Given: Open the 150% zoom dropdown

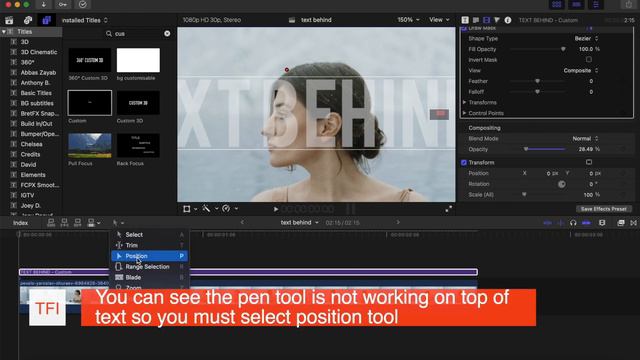Looking at the screenshot, I should tap(408, 20).
